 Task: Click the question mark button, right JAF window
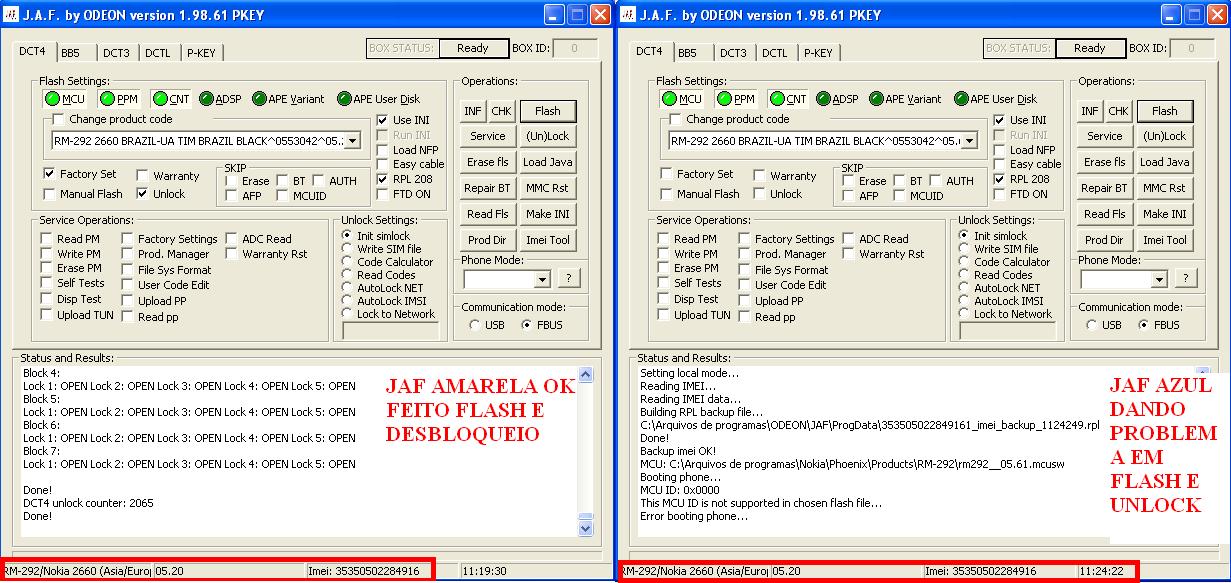[1184, 279]
